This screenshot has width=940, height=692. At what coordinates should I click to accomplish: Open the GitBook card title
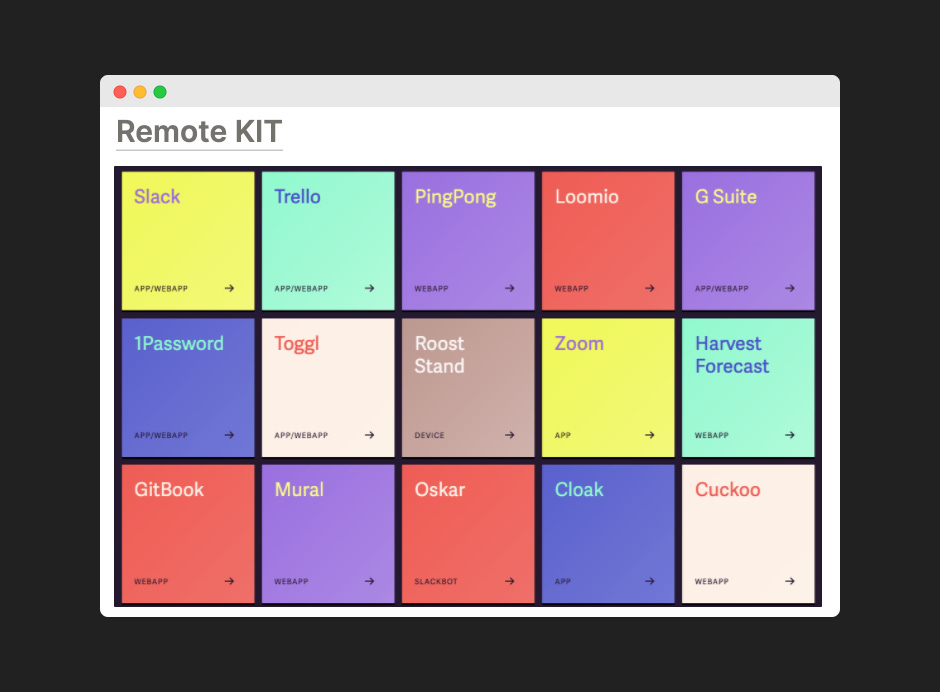(x=169, y=490)
